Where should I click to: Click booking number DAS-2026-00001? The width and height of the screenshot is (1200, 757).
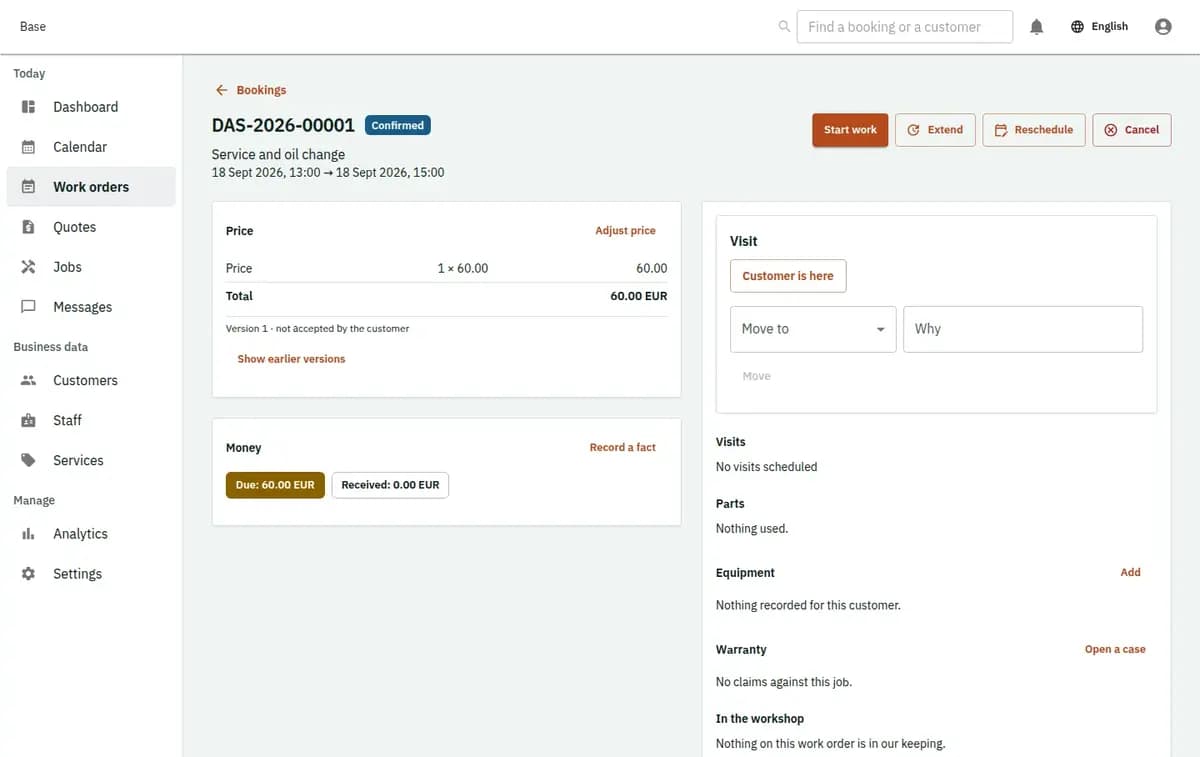tap(283, 126)
